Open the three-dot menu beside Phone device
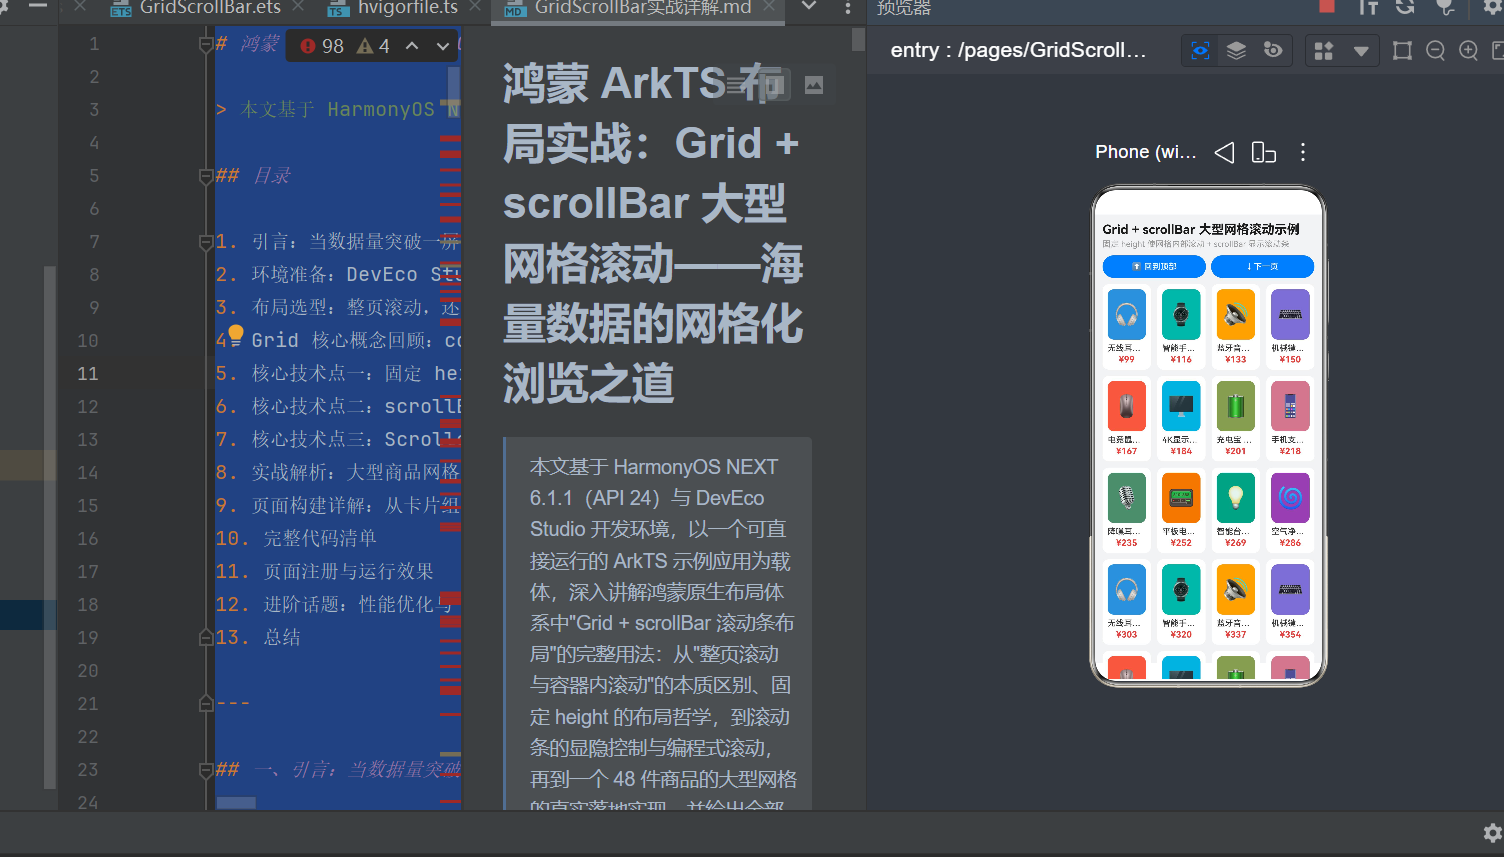Image resolution: width=1504 pixels, height=857 pixels. coord(1302,152)
